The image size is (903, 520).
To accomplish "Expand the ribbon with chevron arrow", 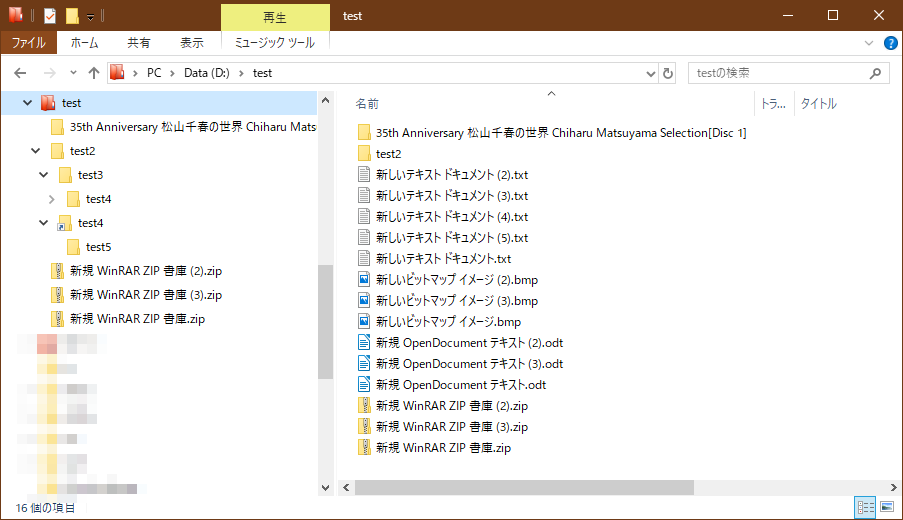I will 869,43.
